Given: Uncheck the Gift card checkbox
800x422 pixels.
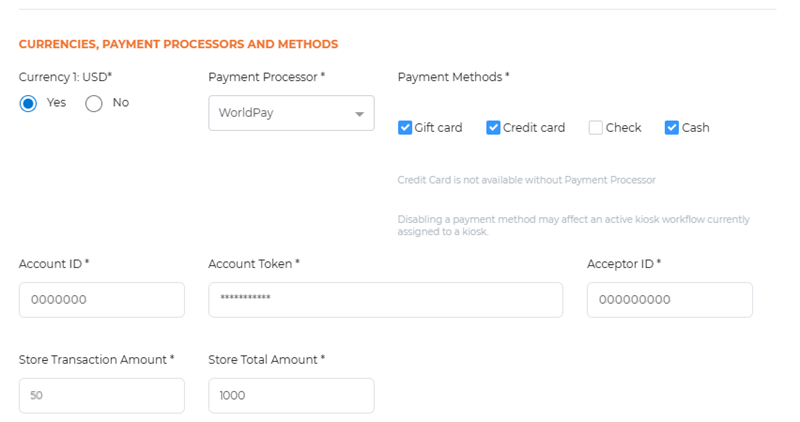Looking at the screenshot, I should point(405,128).
